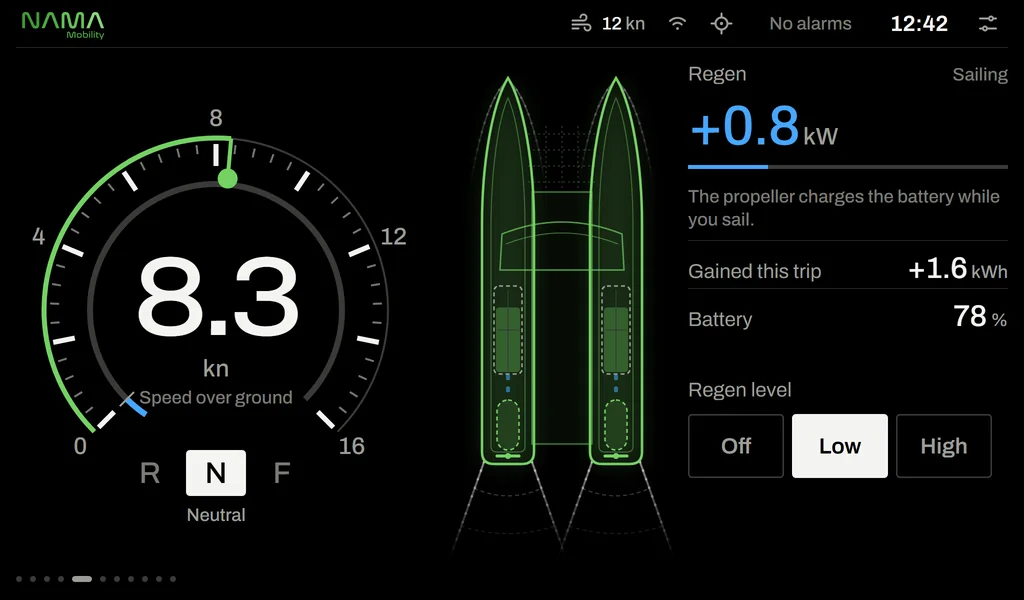Image resolution: width=1024 pixels, height=600 pixels.
Task: Click the green speed gauge needle dot
Action: click(227, 178)
